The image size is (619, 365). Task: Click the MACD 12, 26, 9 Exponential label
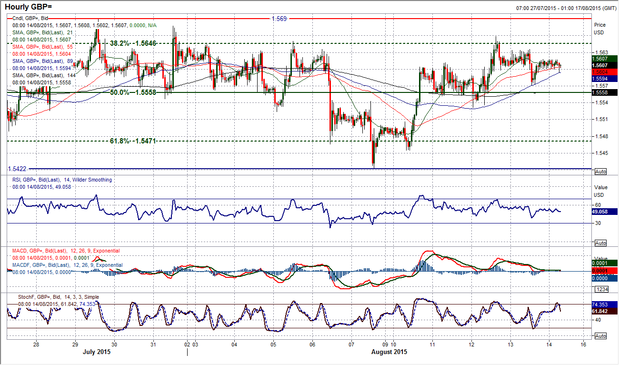pyautogui.click(x=66, y=251)
